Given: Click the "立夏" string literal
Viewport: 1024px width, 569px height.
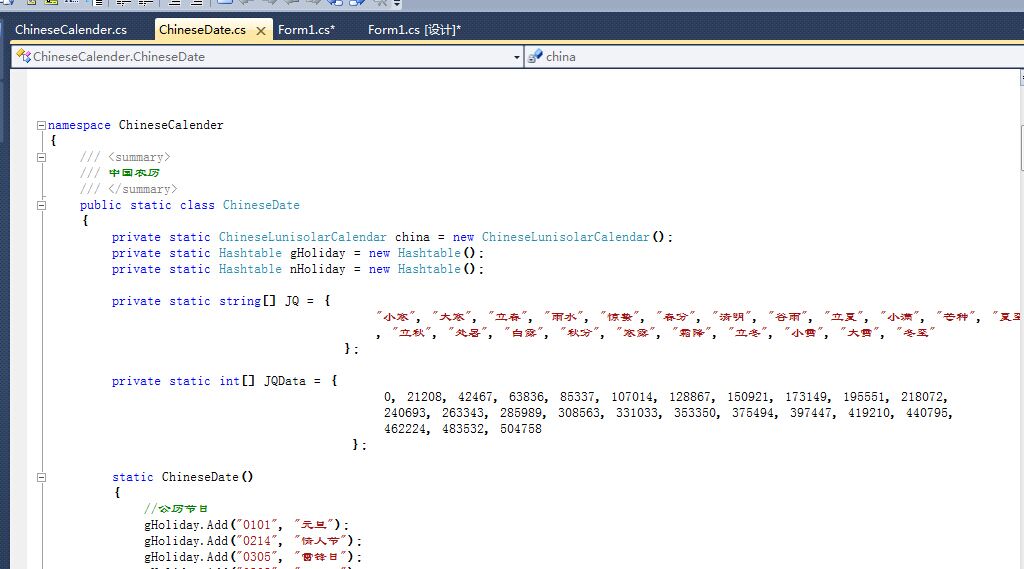Looking at the screenshot, I should (843, 317).
